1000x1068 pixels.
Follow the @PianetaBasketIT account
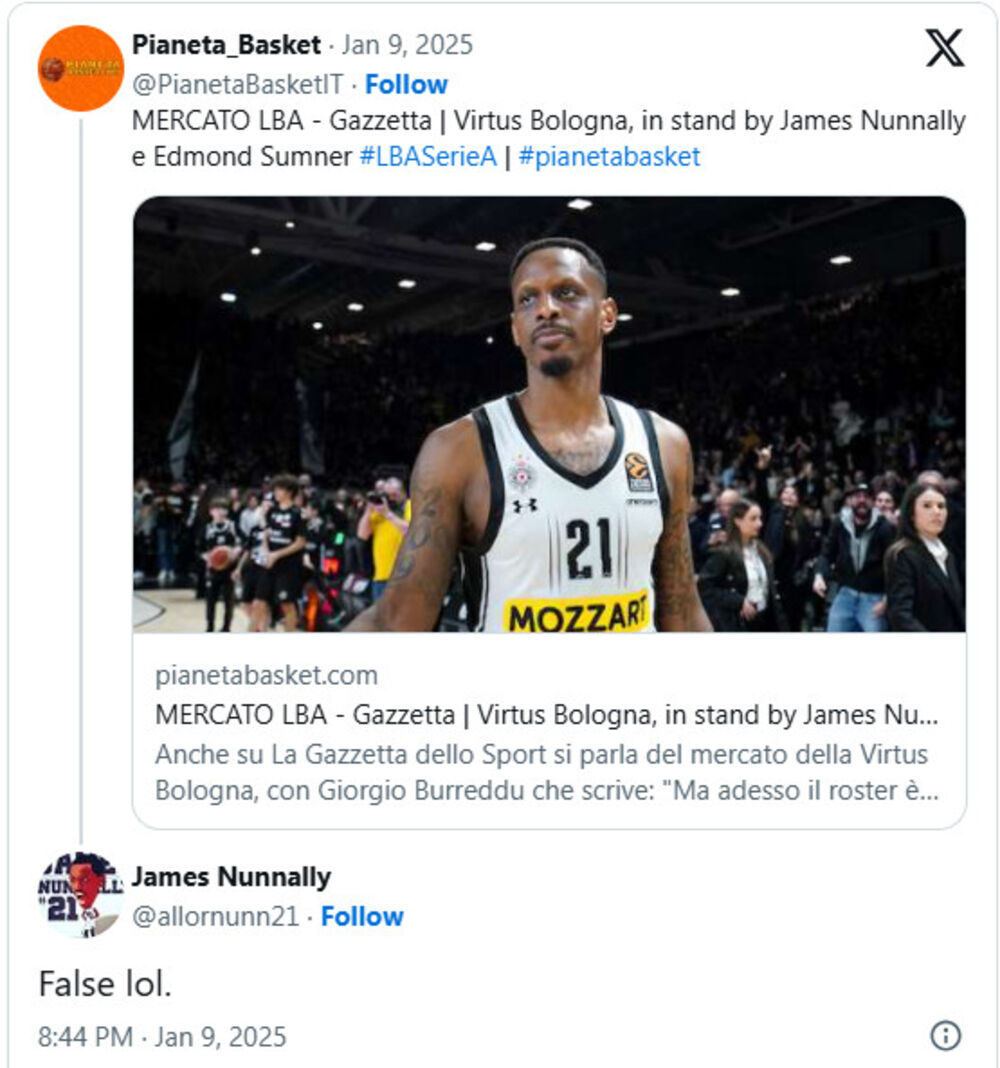(406, 84)
